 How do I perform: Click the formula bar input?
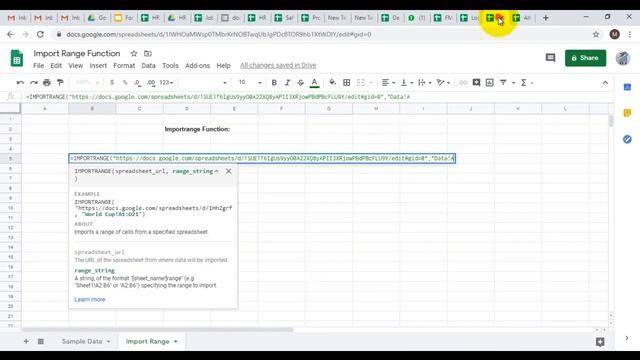318,97
